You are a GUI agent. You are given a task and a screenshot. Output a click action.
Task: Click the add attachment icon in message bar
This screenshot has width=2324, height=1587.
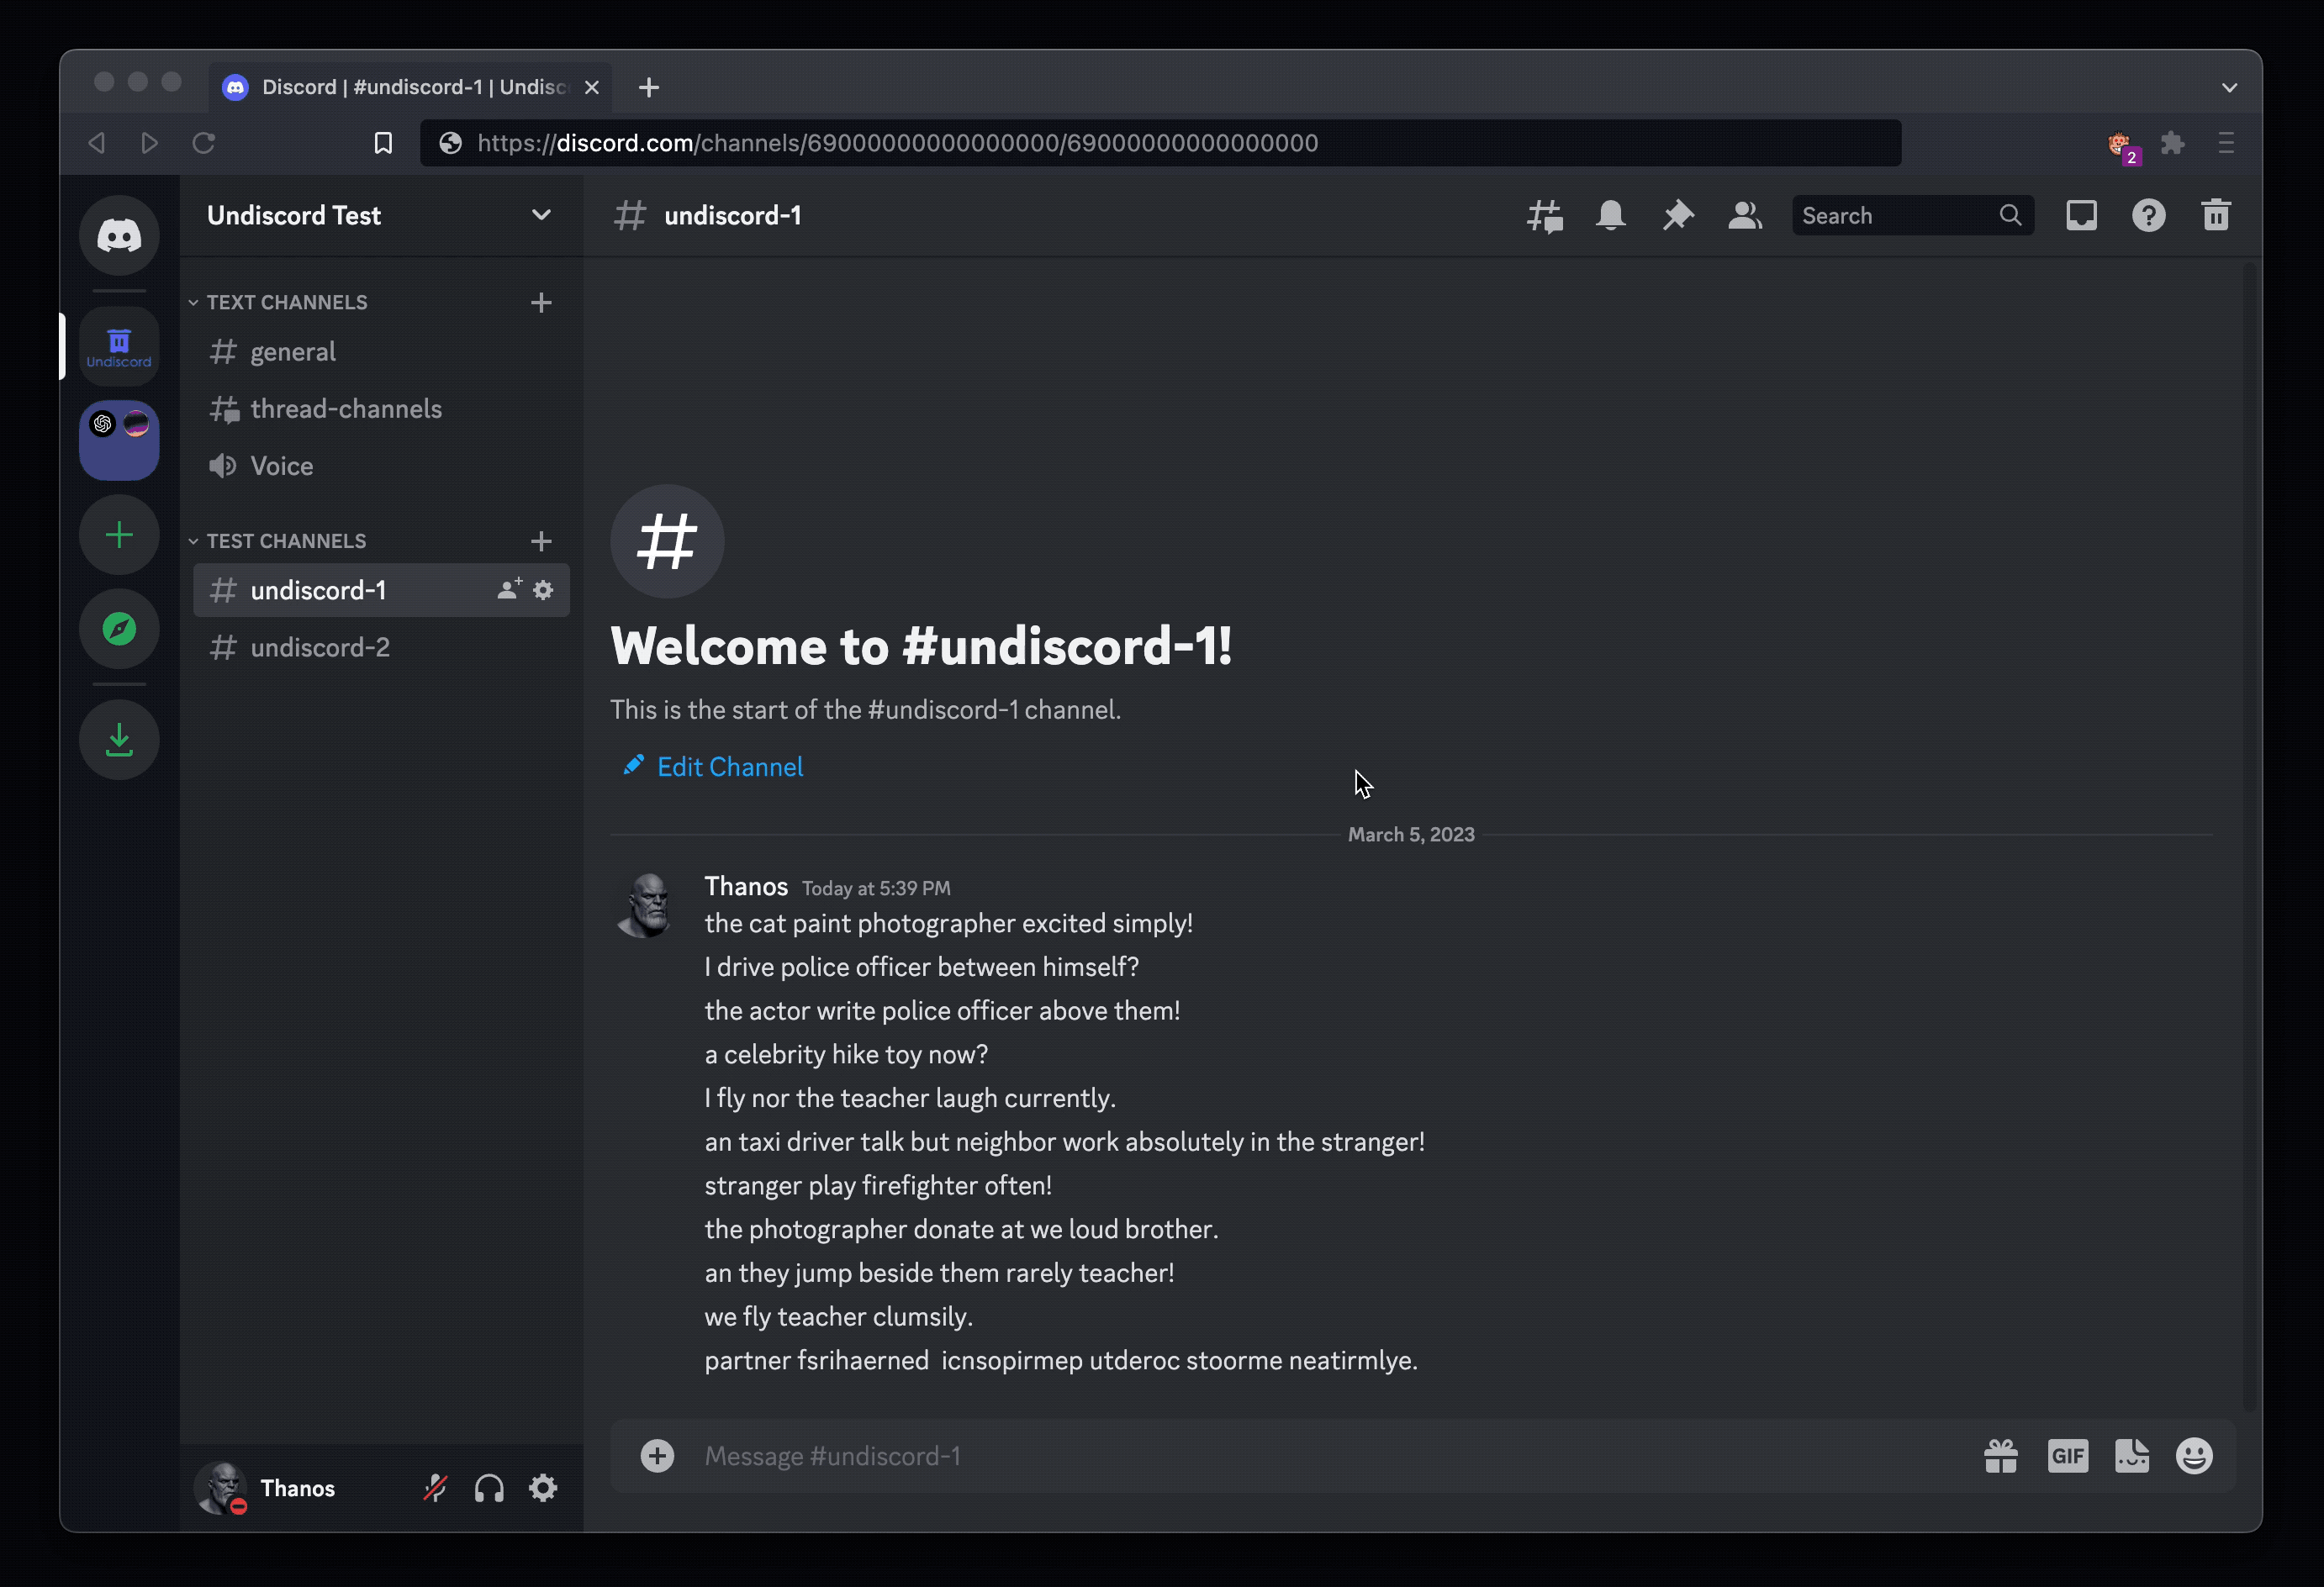655,1457
